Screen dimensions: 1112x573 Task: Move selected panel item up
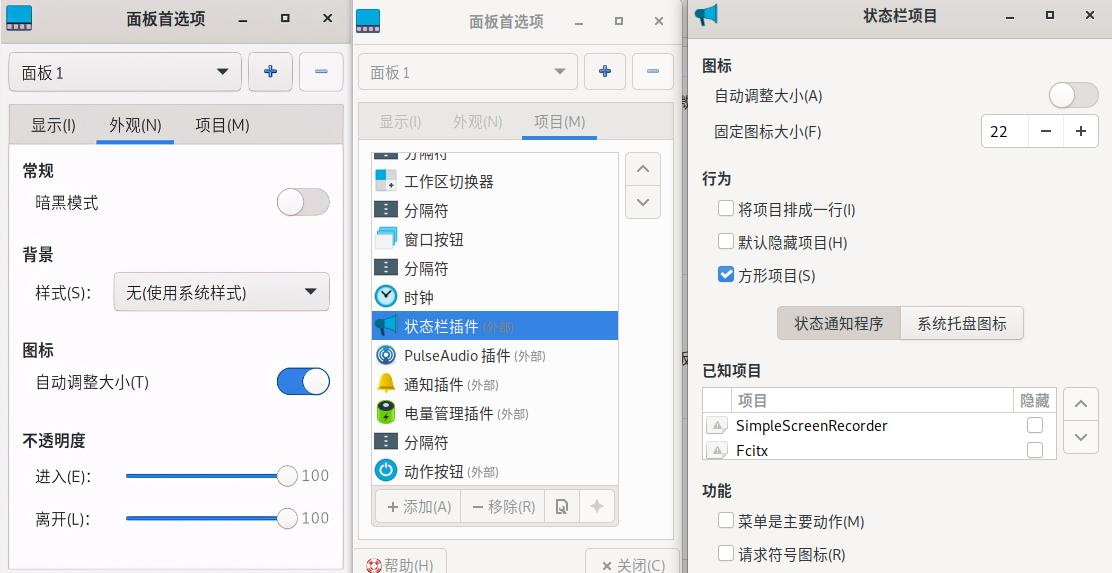pyautogui.click(x=643, y=169)
